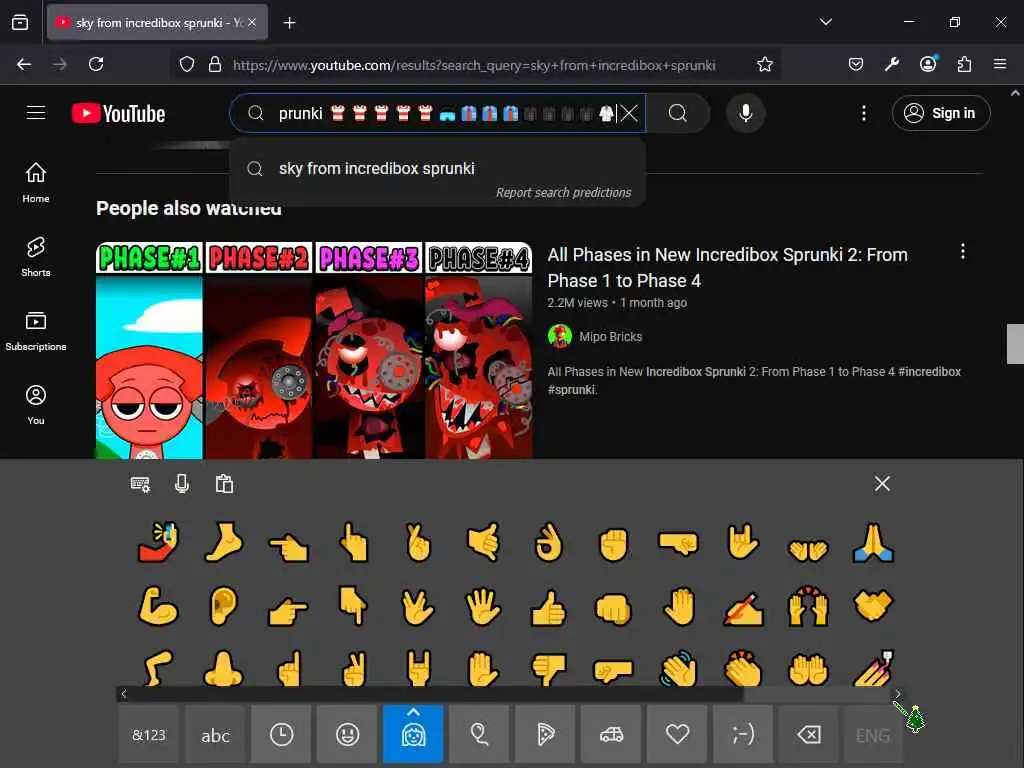Open a new browser tab

(x=289, y=23)
